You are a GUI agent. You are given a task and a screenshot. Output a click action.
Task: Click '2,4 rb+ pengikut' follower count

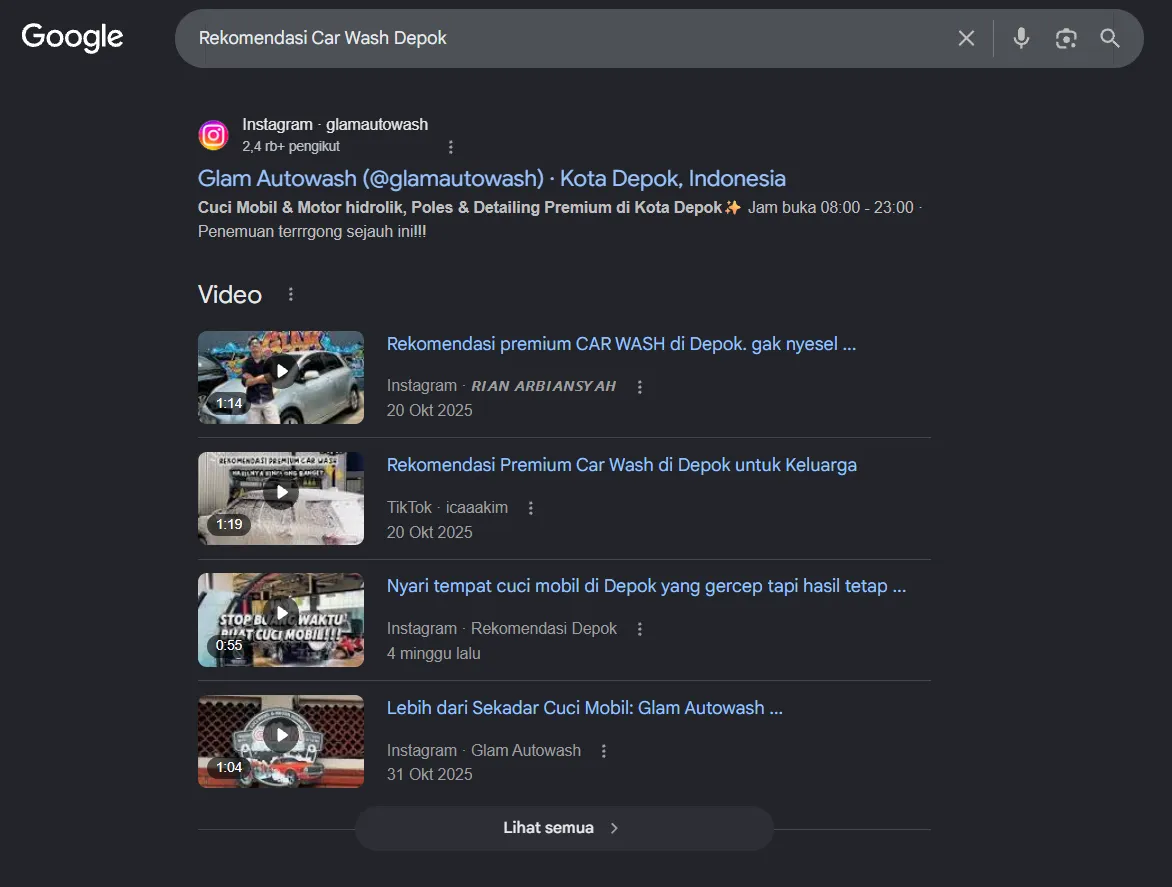[x=291, y=146]
